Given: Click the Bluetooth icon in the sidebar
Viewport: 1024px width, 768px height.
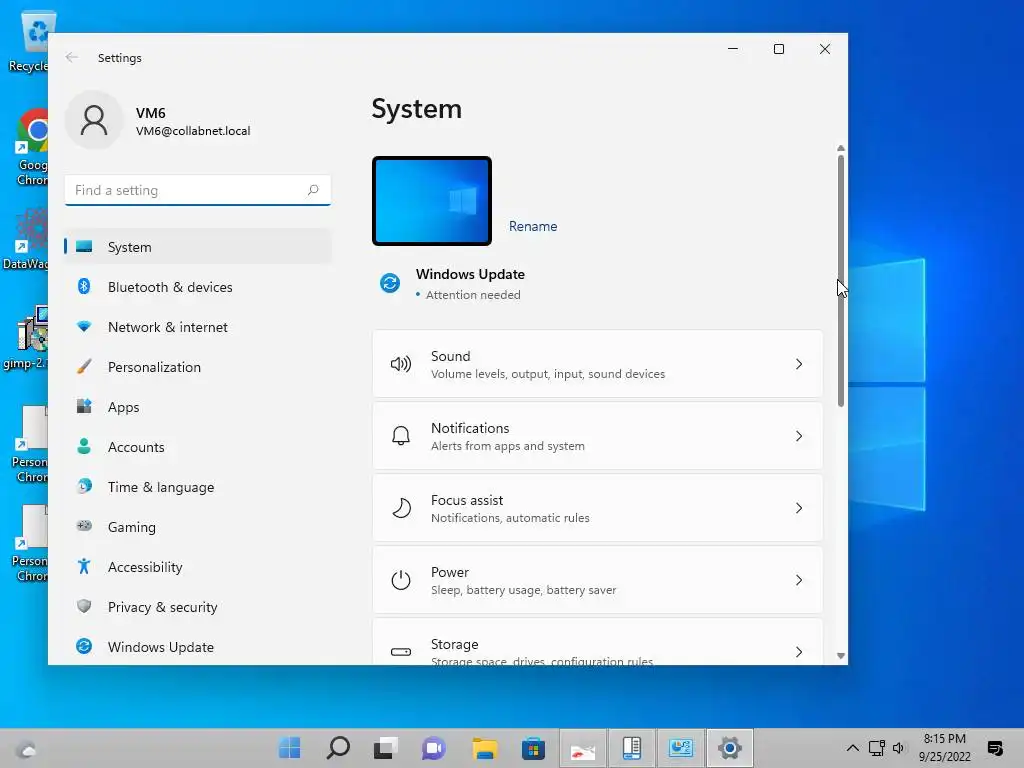Looking at the screenshot, I should [x=84, y=286].
